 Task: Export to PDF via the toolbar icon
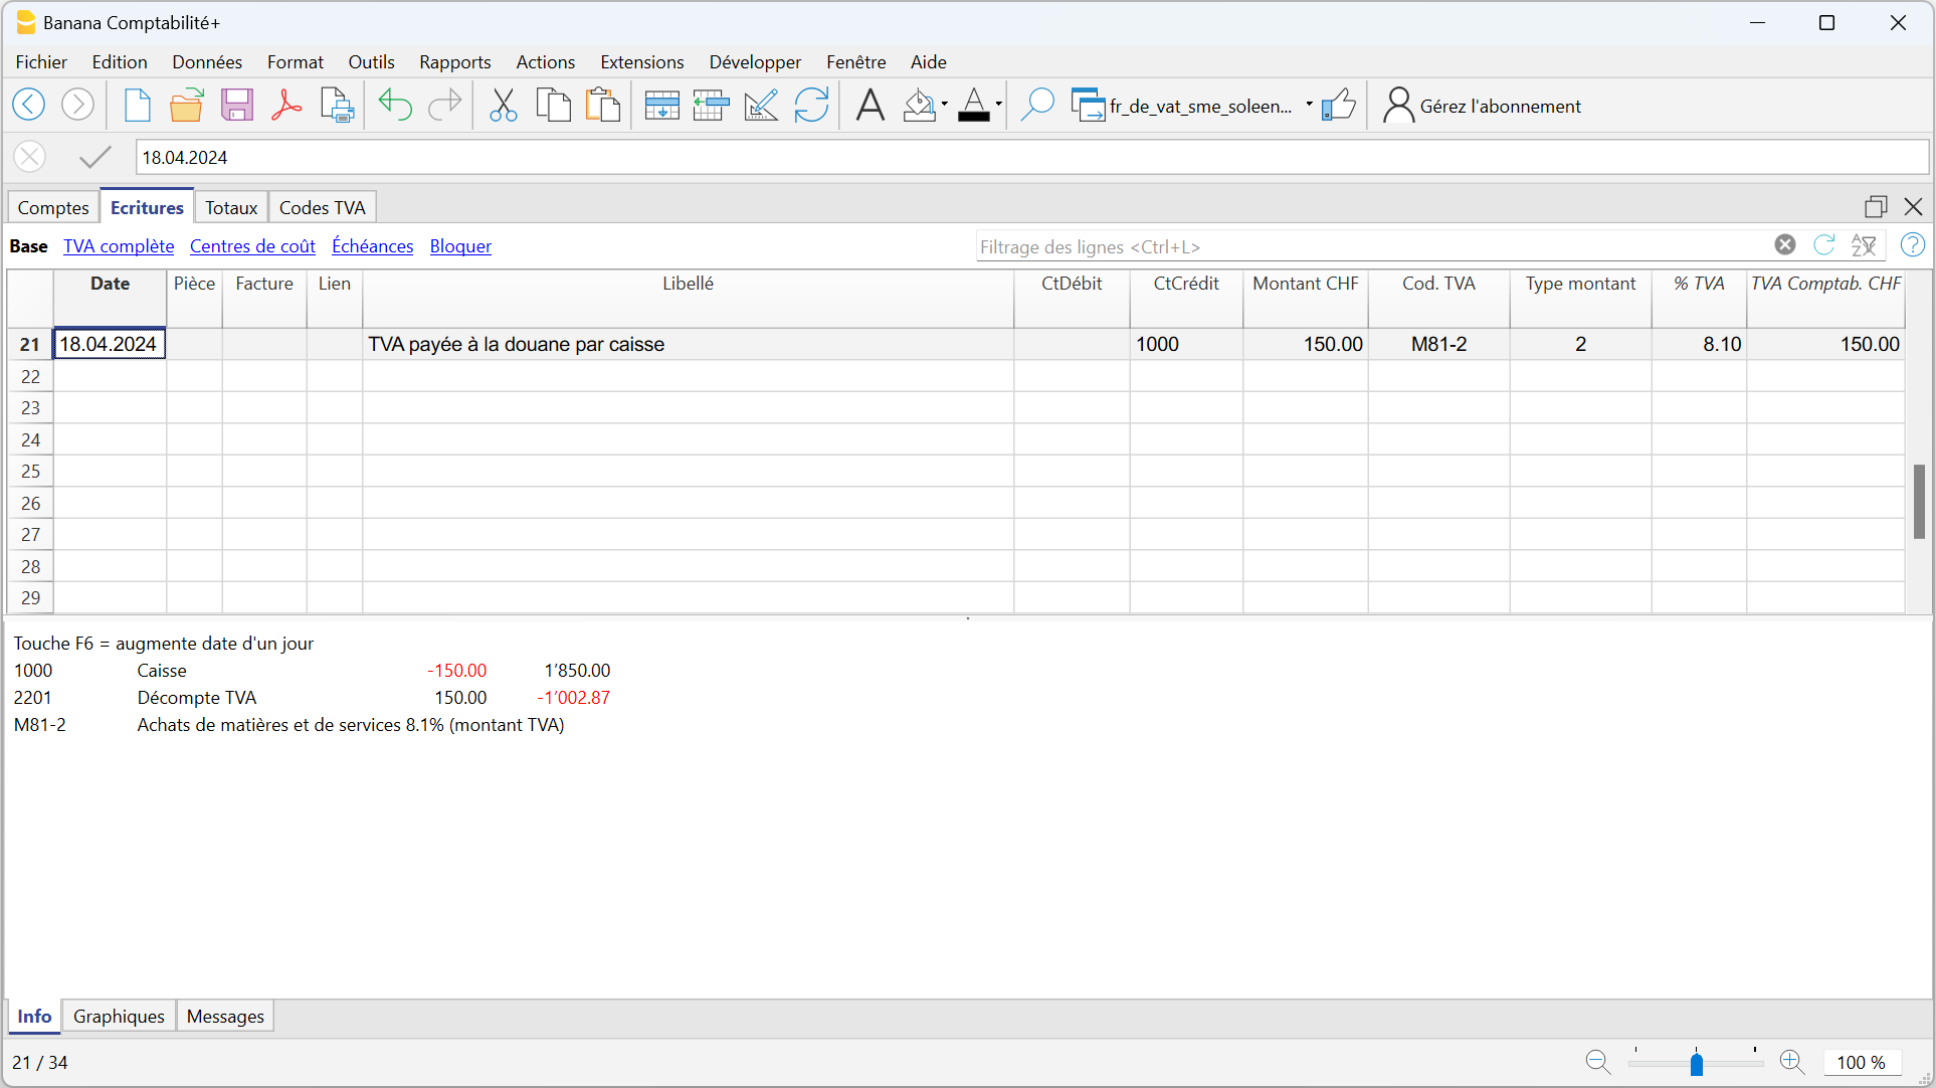point(287,105)
